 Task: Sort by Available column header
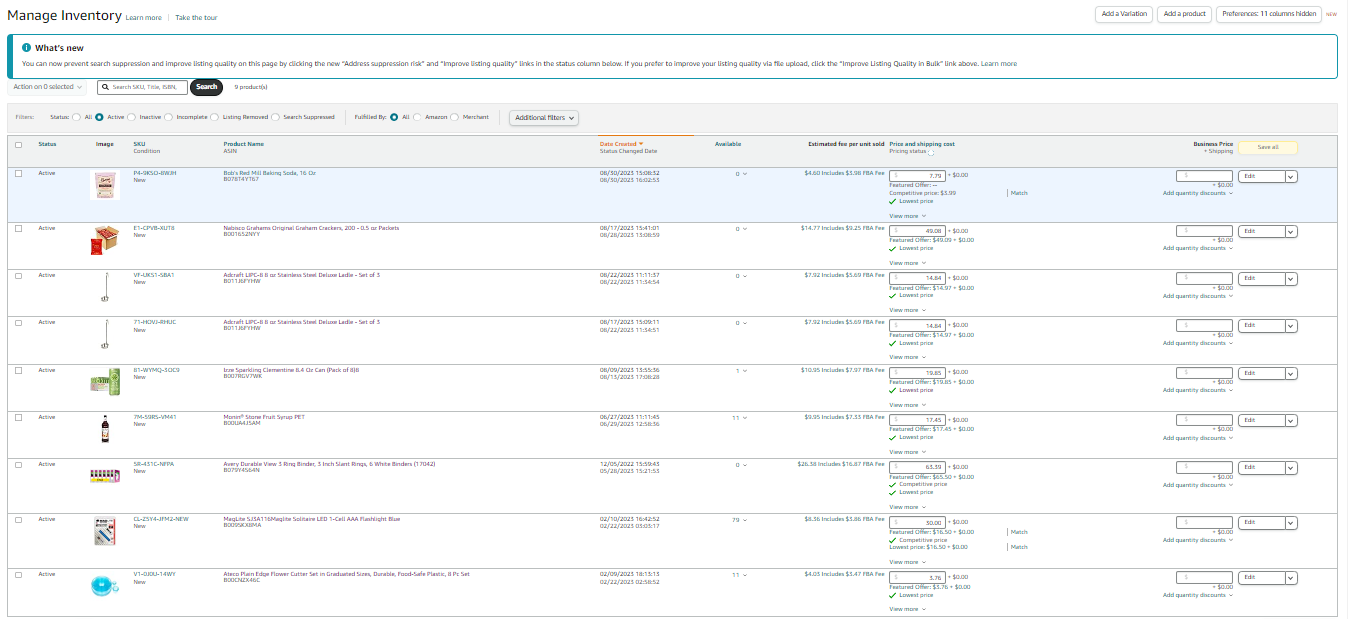(728, 144)
